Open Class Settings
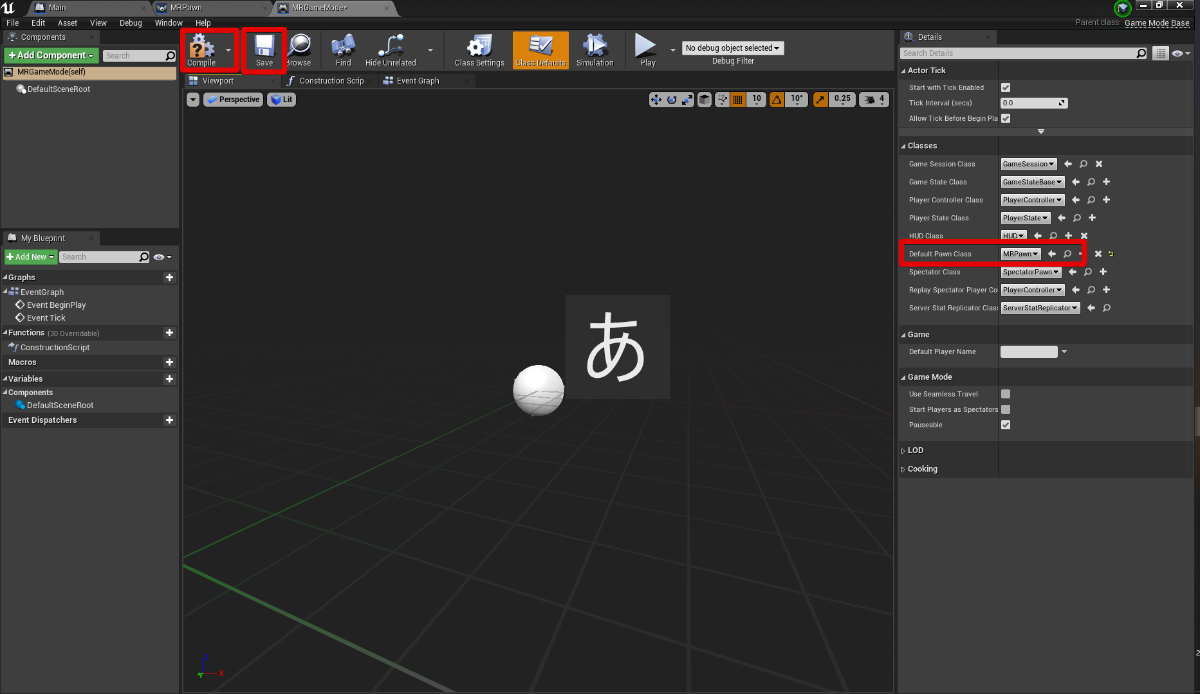The image size is (1200, 694). (x=479, y=49)
